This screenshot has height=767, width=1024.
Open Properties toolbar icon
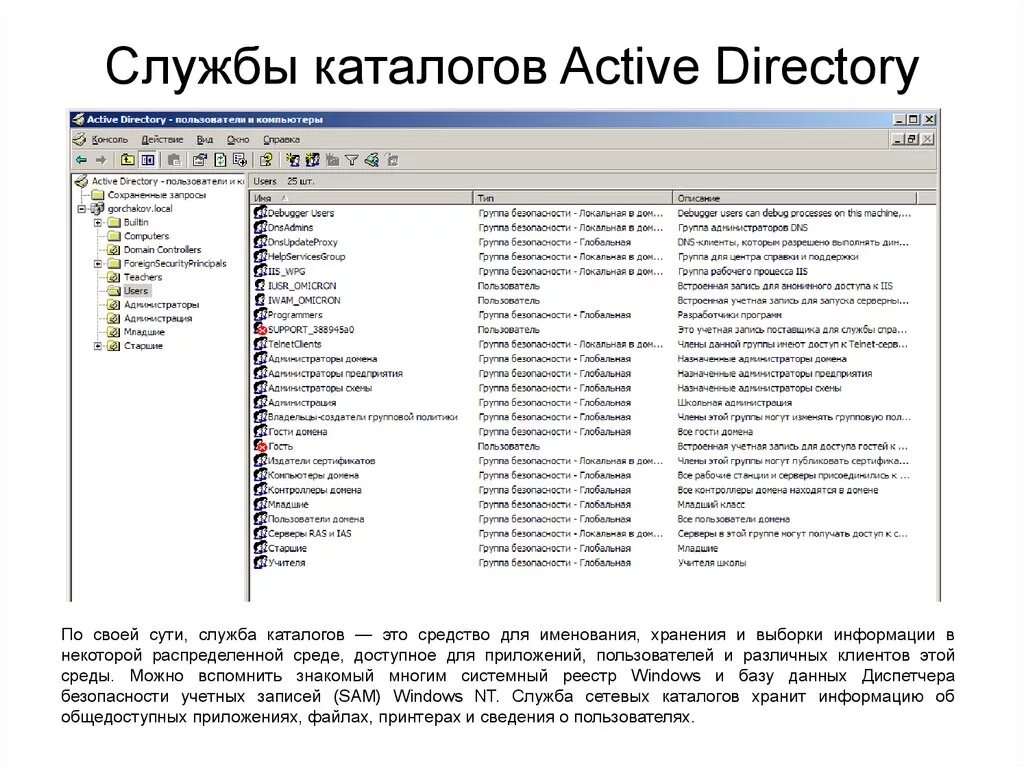[x=200, y=160]
